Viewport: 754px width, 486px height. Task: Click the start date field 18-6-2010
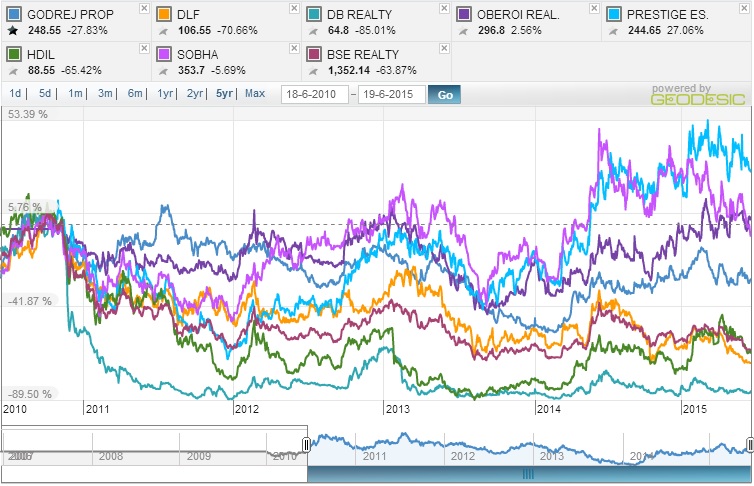314,94
